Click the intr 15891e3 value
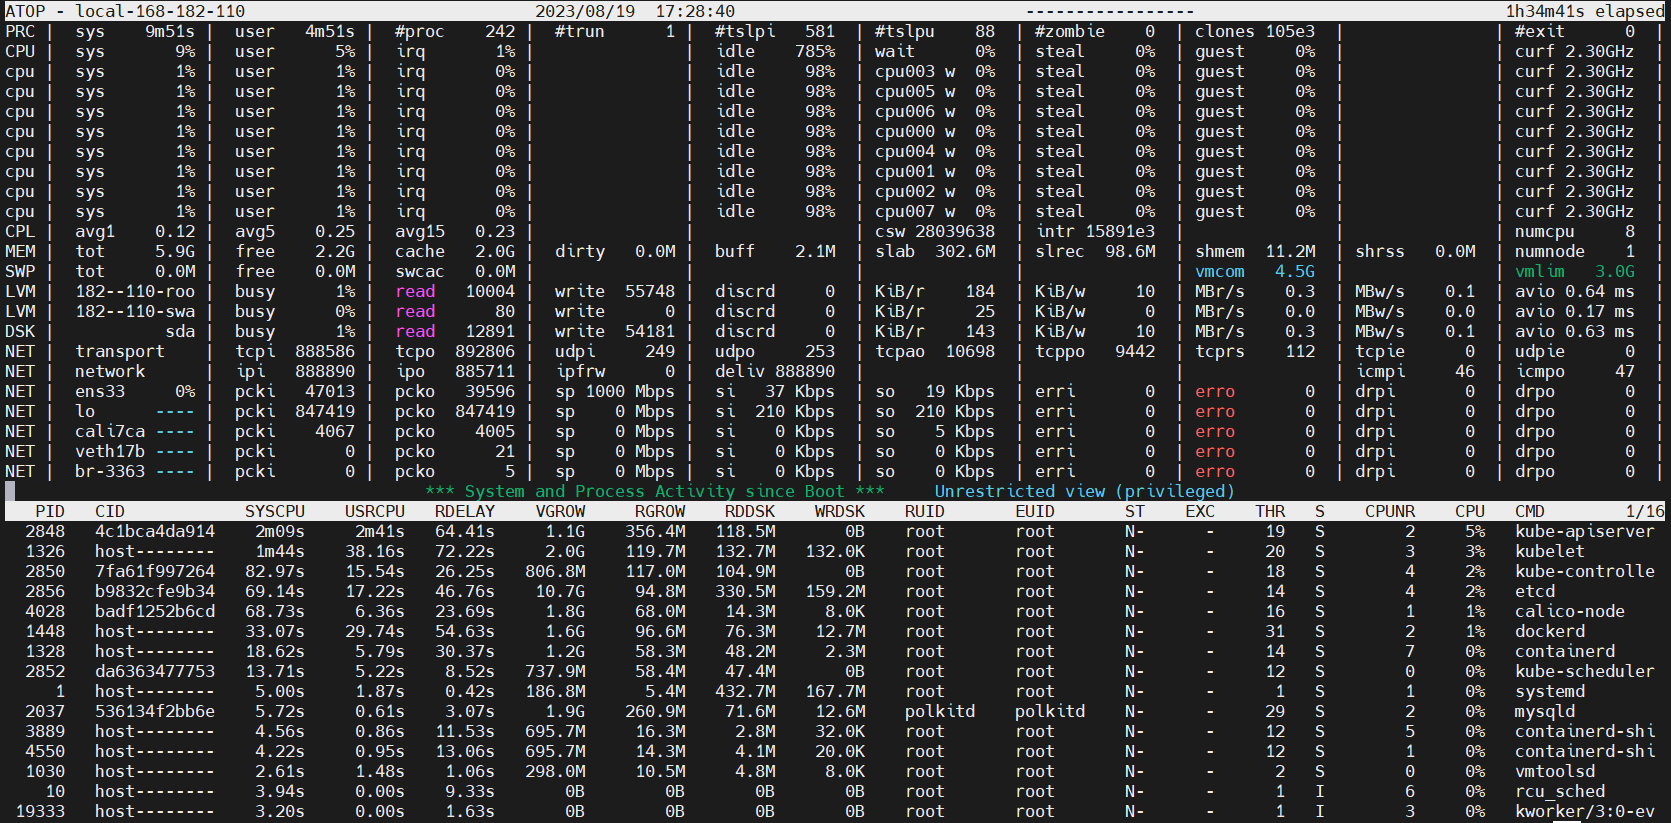The image size is (1671, 823). [x=1095, y=231]
